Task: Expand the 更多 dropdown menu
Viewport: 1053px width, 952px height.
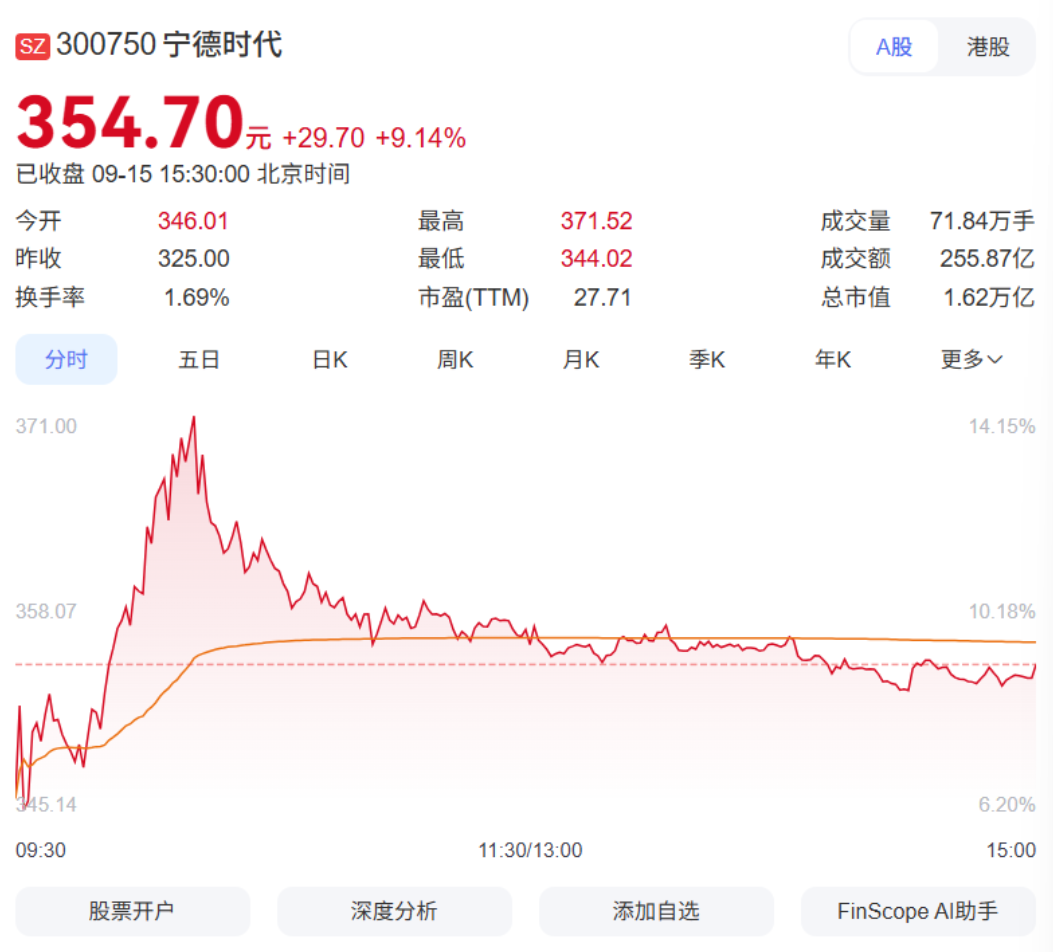Action: click(971, 360)
